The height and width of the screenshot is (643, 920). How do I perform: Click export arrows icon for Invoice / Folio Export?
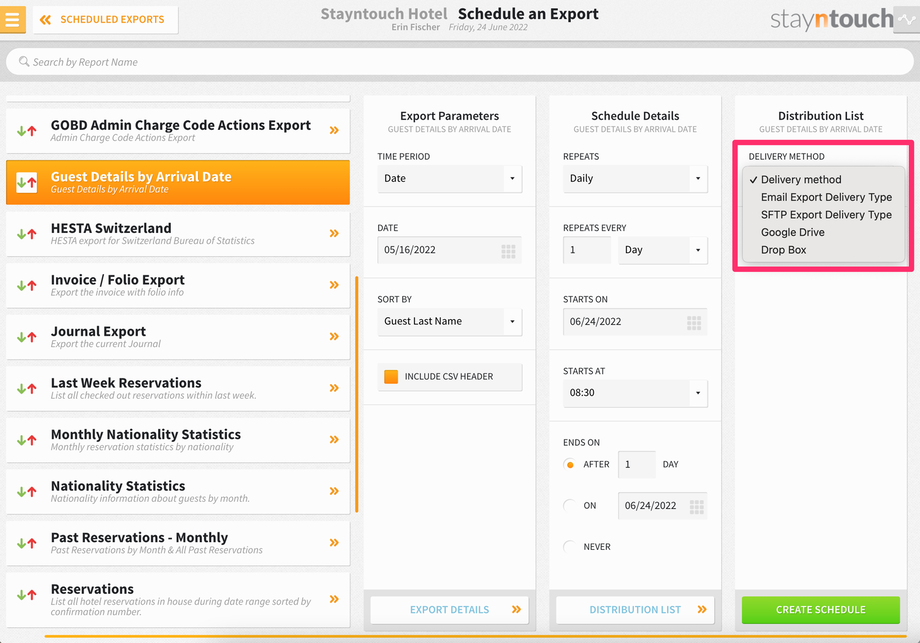point(26,286)
